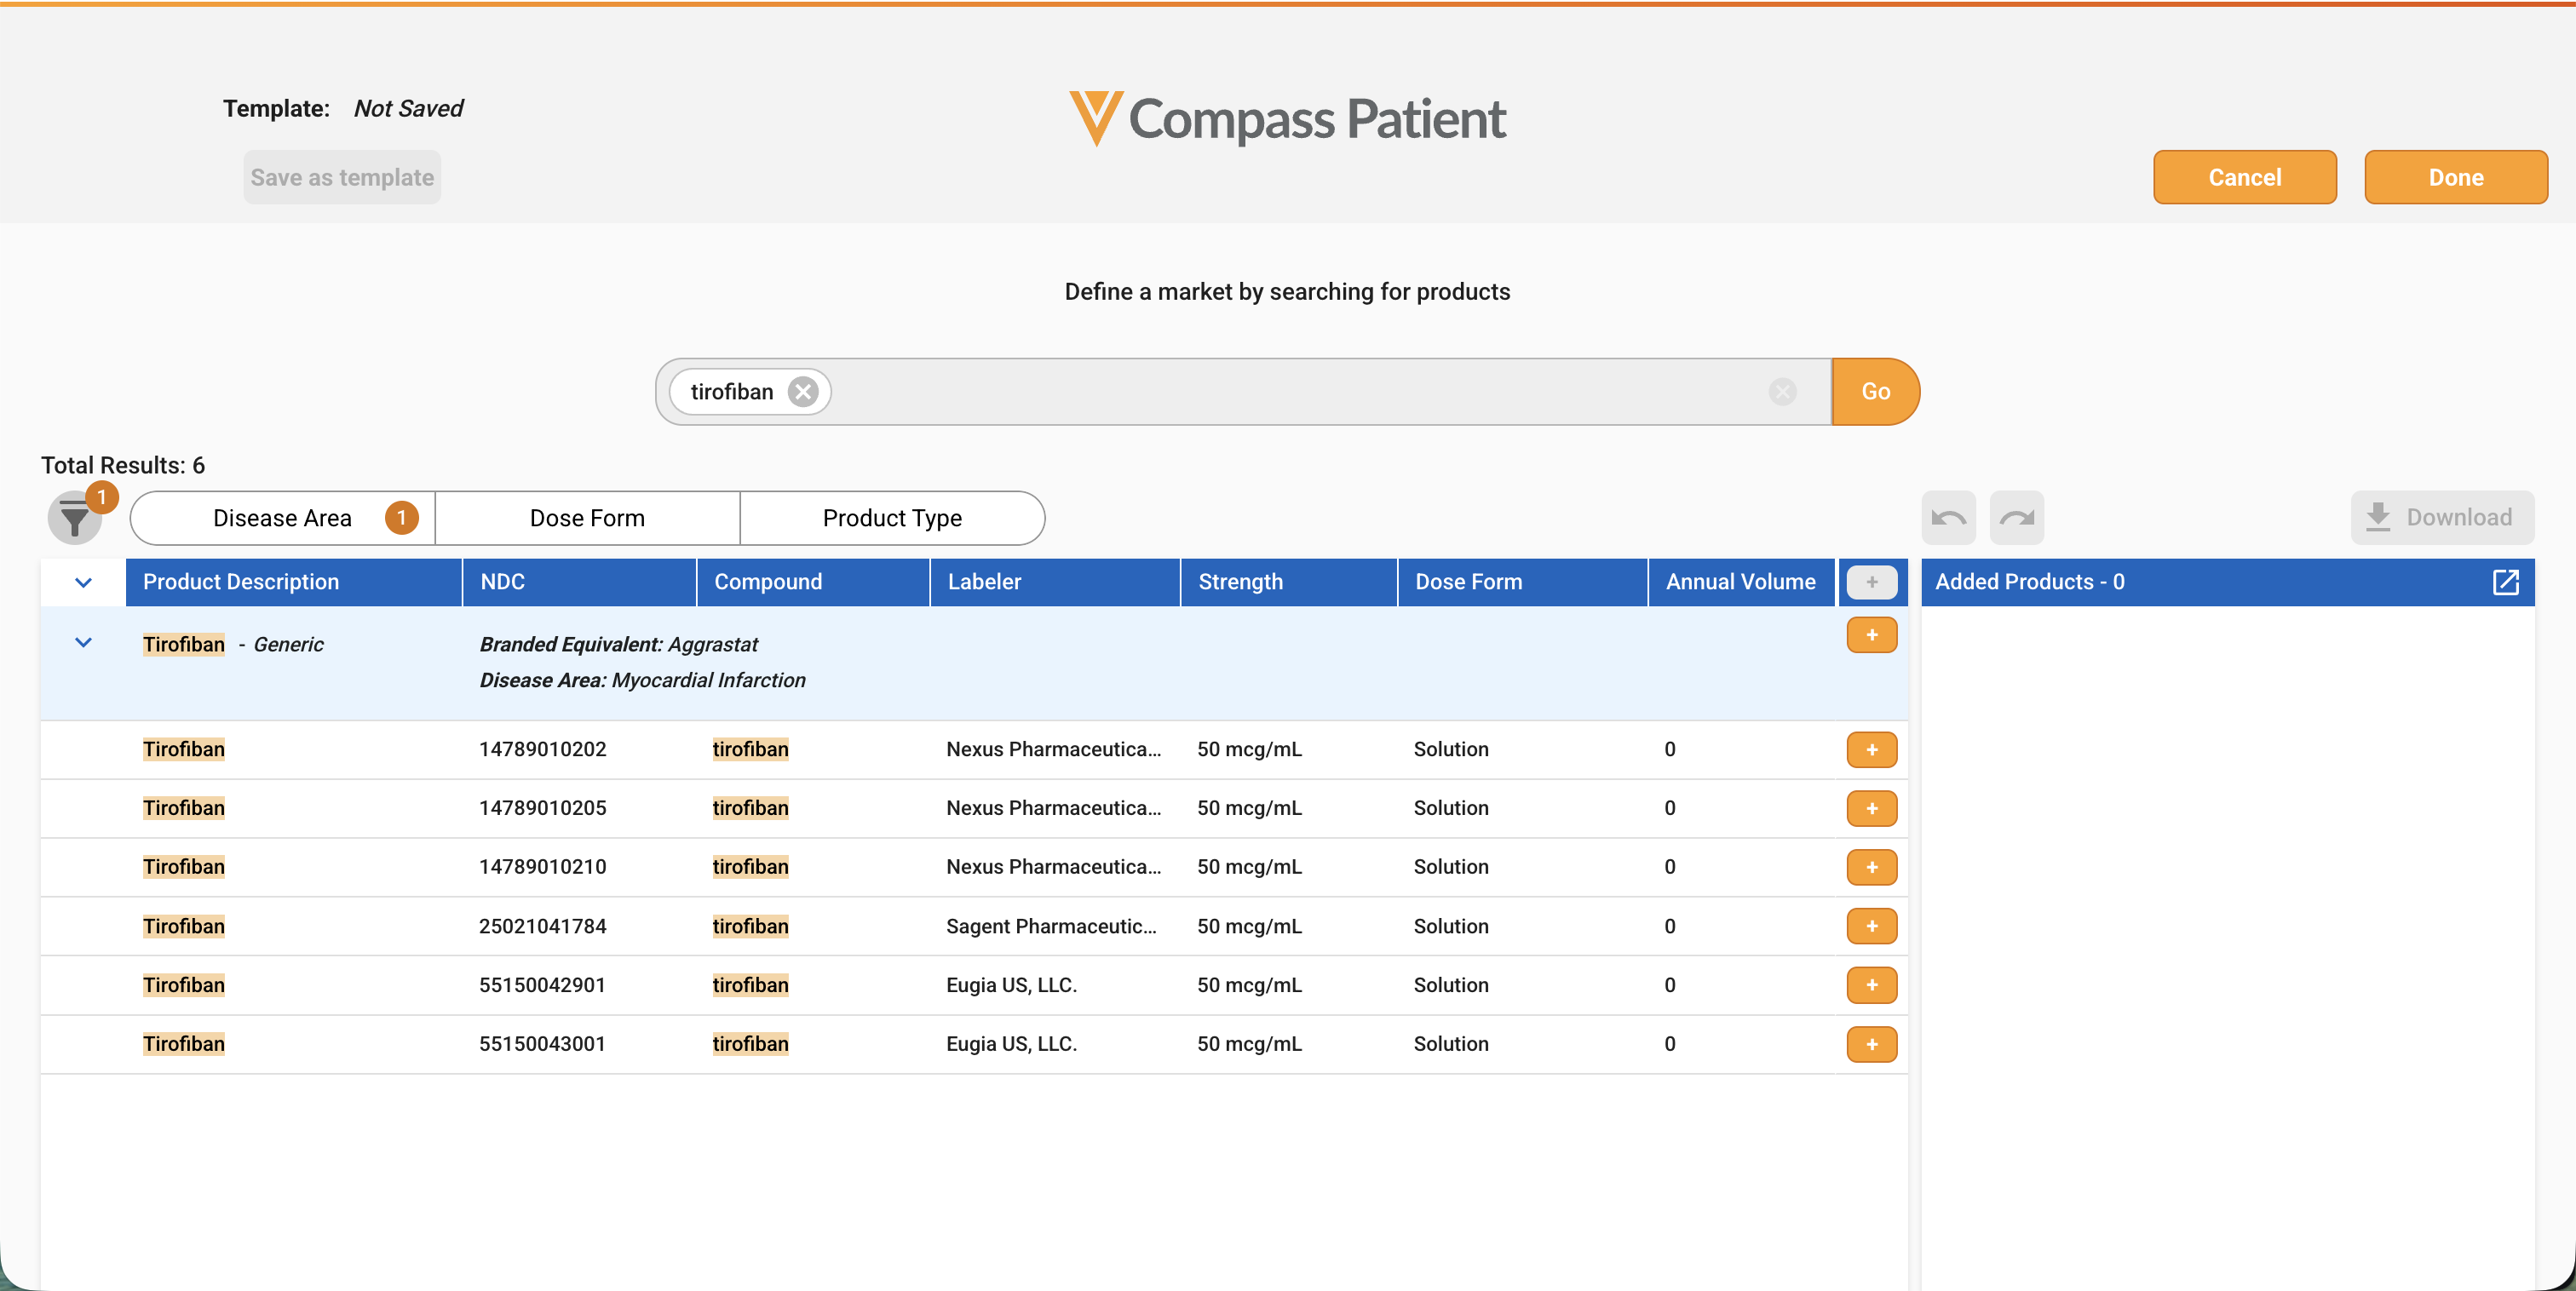Undo the last product action

[1948, 518]
